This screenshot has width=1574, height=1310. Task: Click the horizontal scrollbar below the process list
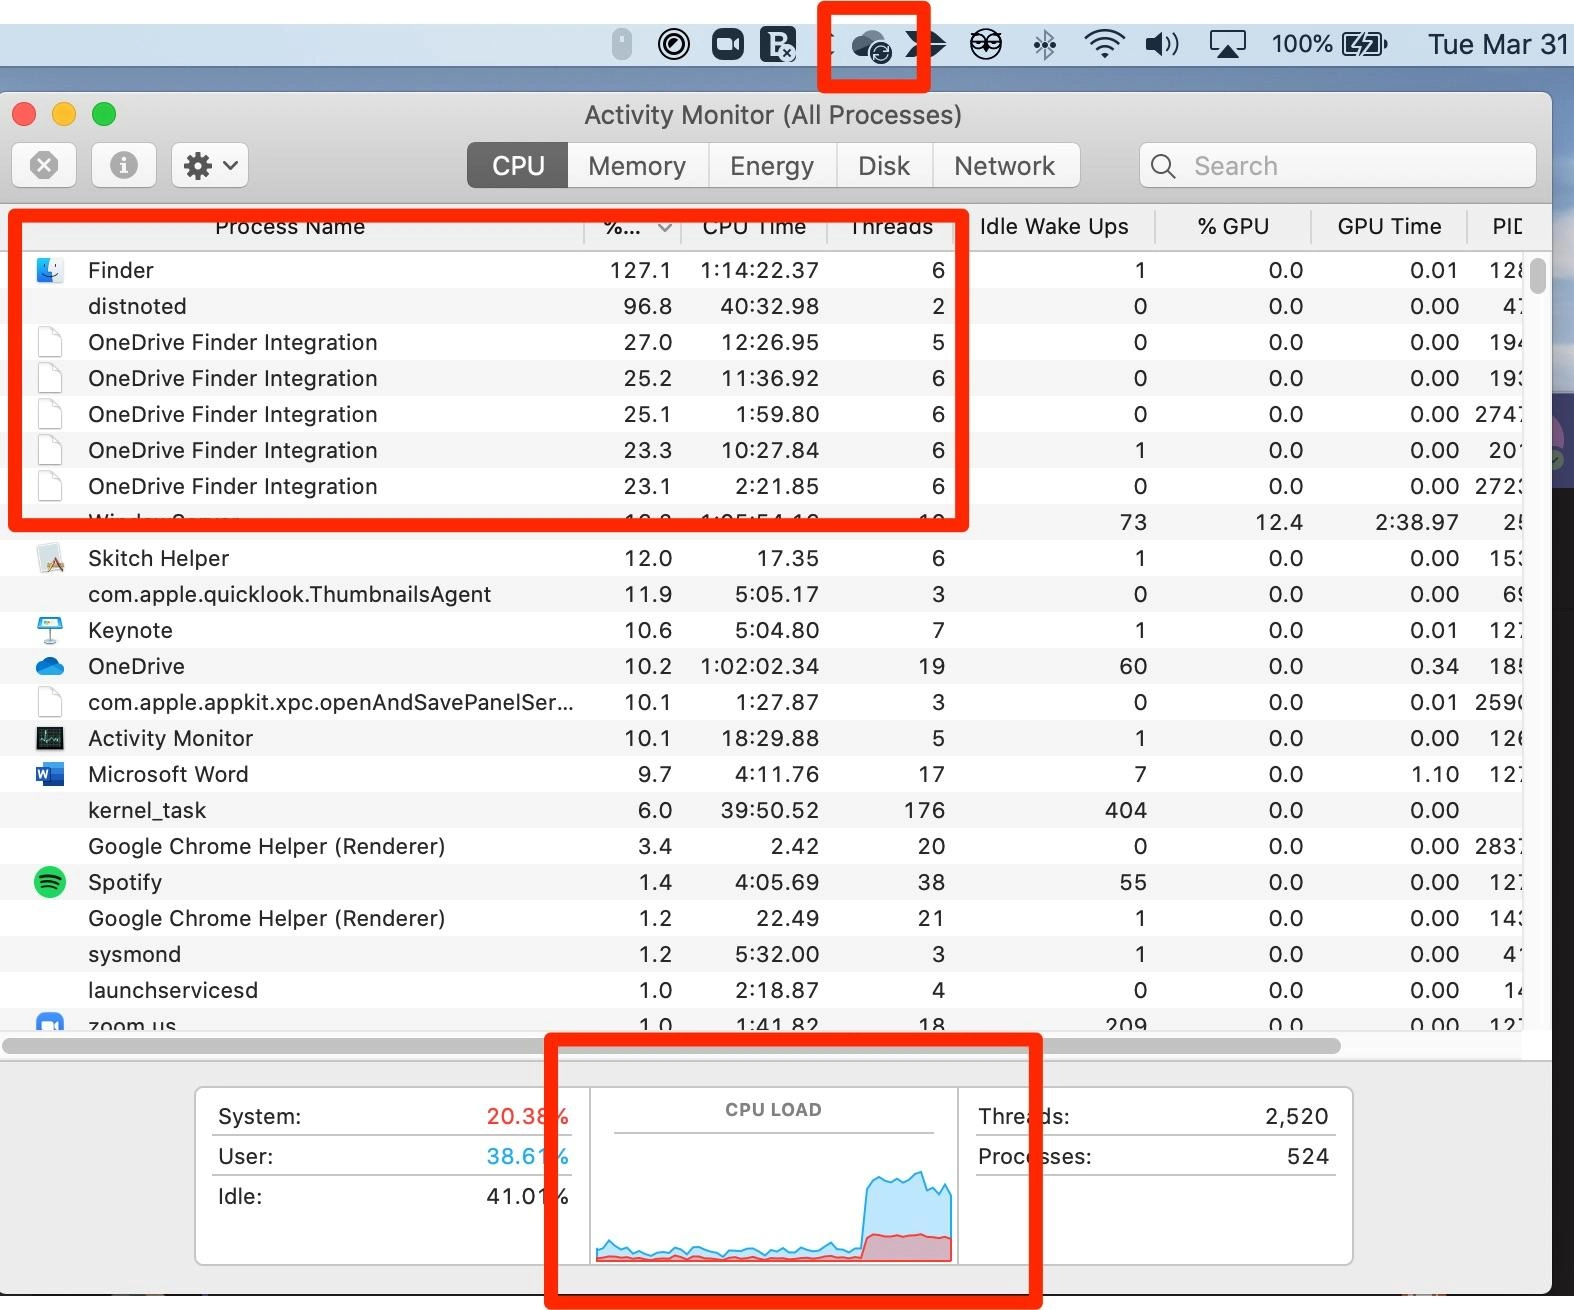(671, 1046)
